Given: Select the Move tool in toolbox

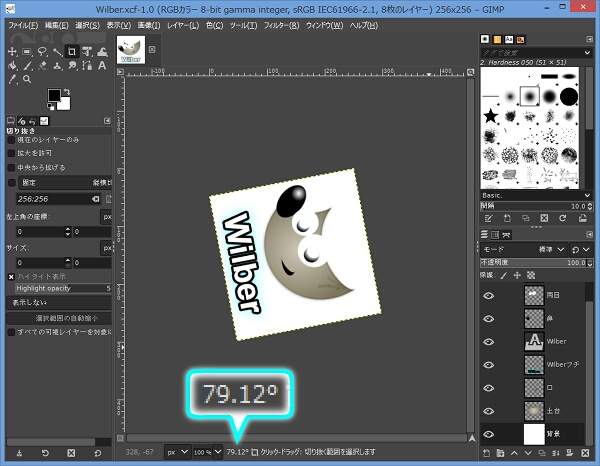Looking at the screenshot, I should pyautogui.click(x=12, y=51).
